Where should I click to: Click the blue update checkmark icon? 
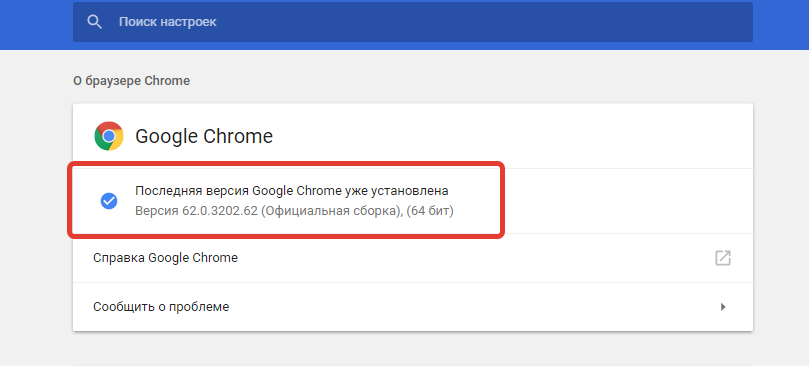click(x=109, y=201)
